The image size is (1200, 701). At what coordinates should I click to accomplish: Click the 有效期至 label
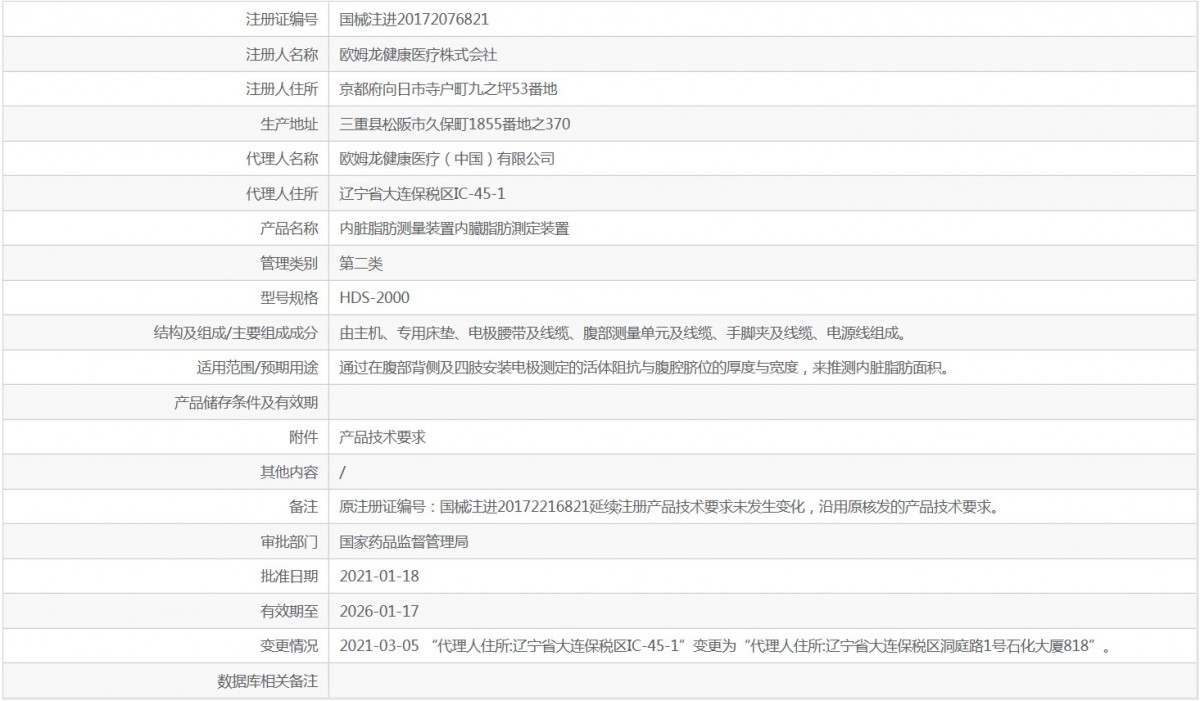click(x=289, y=612)
